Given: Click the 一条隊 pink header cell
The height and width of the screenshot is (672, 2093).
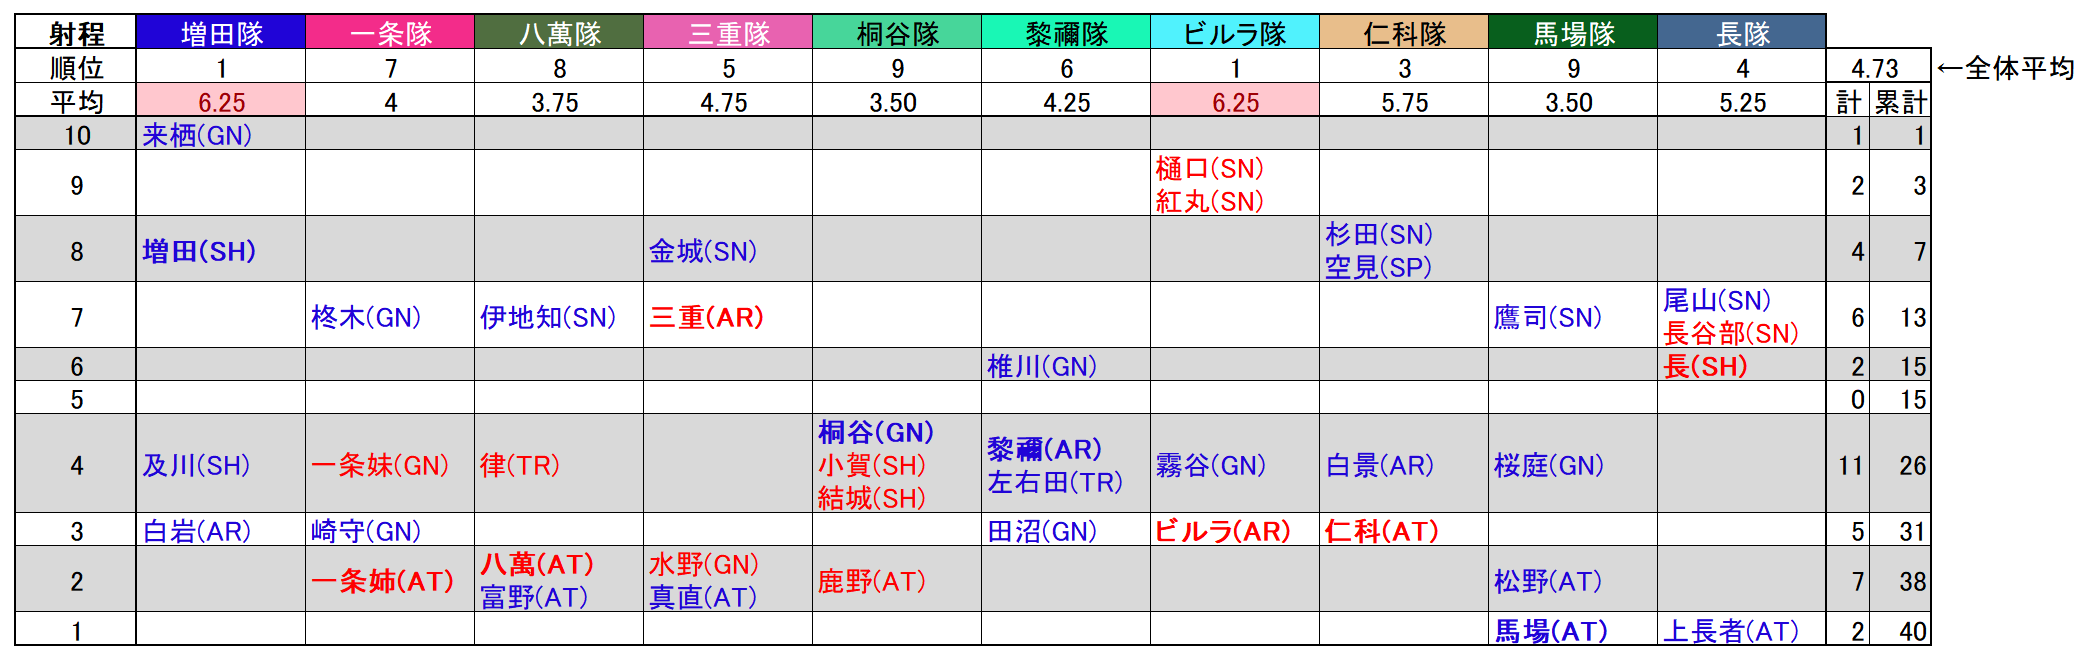Looking at the screenshot, I should [x=390, y=33].
